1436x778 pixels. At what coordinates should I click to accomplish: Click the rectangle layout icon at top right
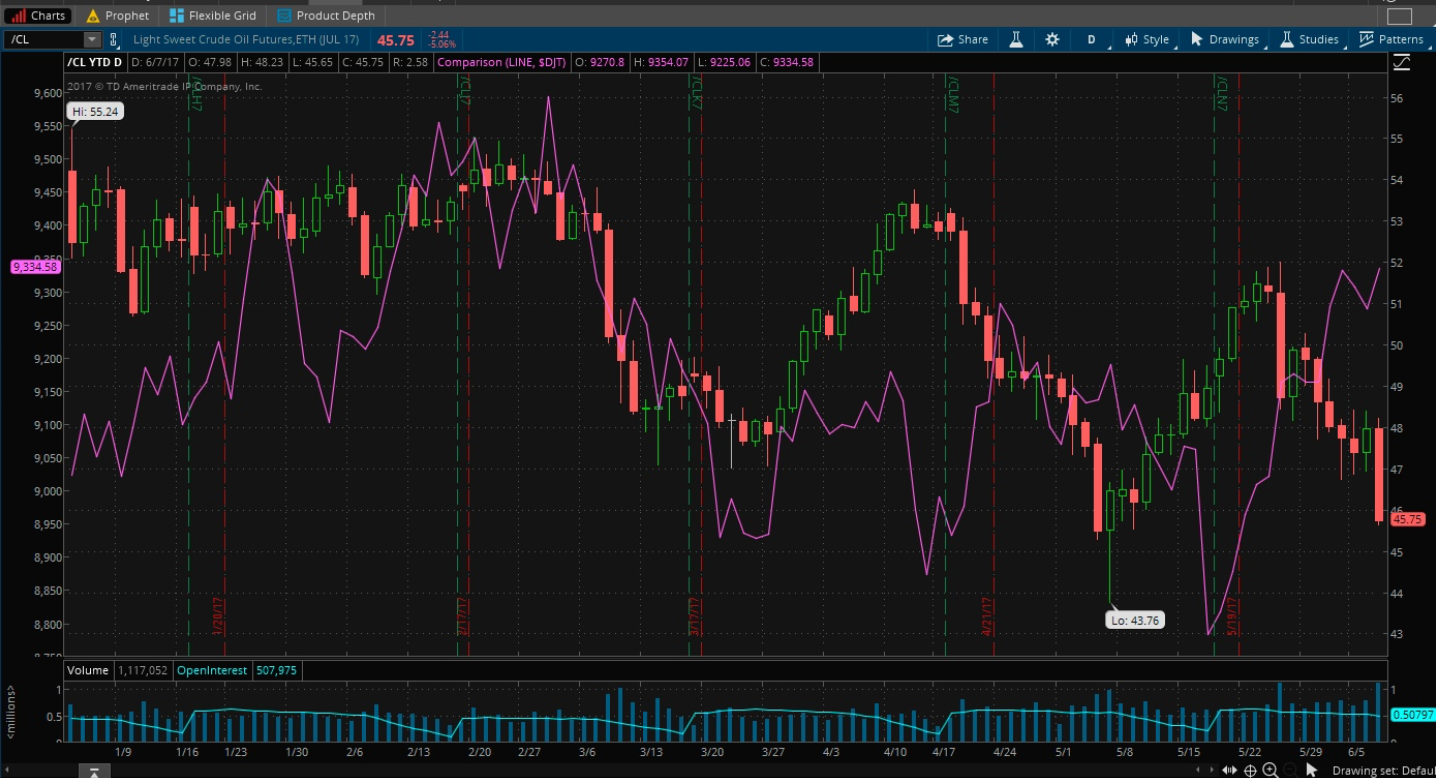coord(1399,16)
